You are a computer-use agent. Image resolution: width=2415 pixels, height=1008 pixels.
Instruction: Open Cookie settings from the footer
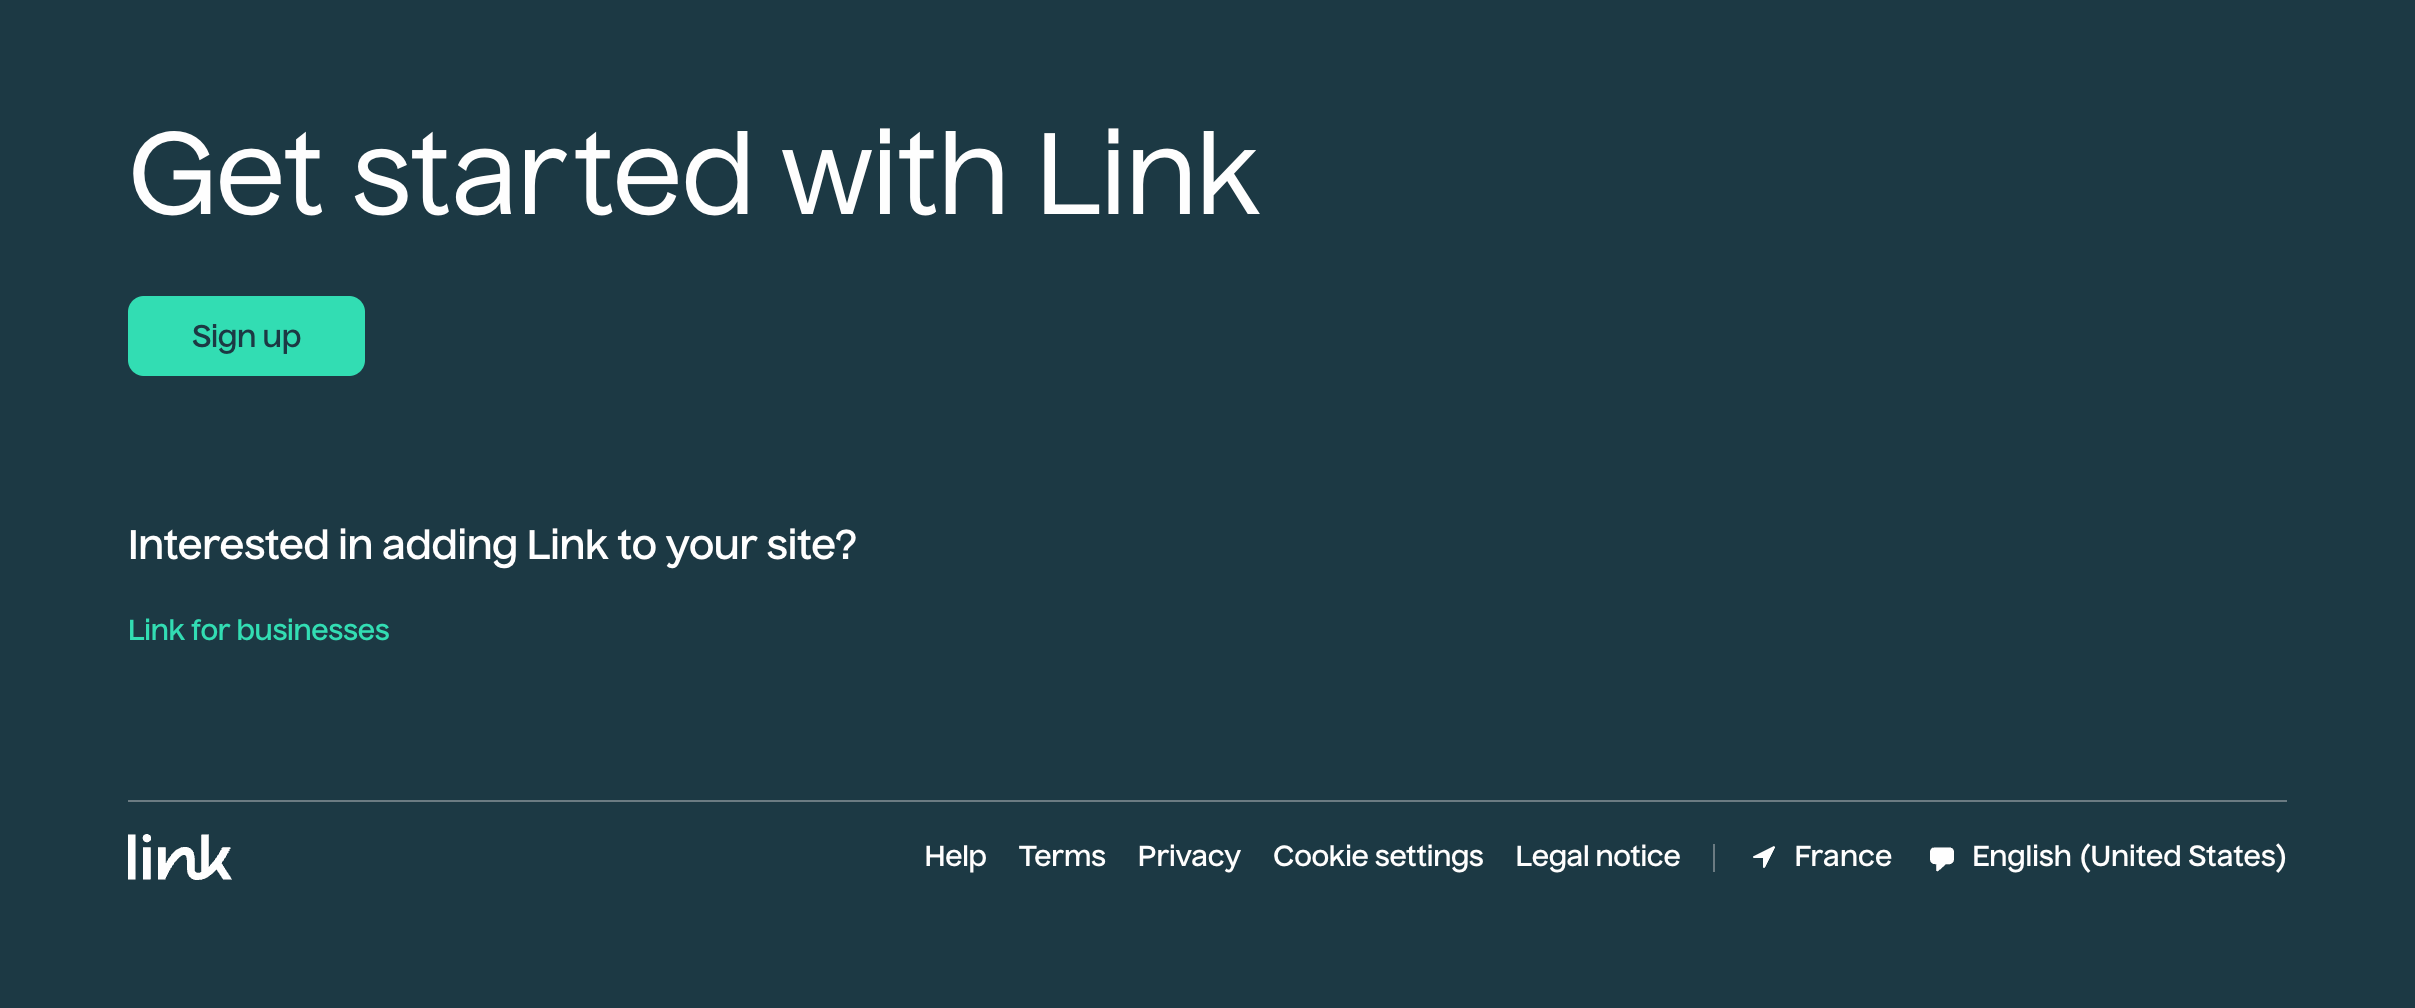(1378, 857)
